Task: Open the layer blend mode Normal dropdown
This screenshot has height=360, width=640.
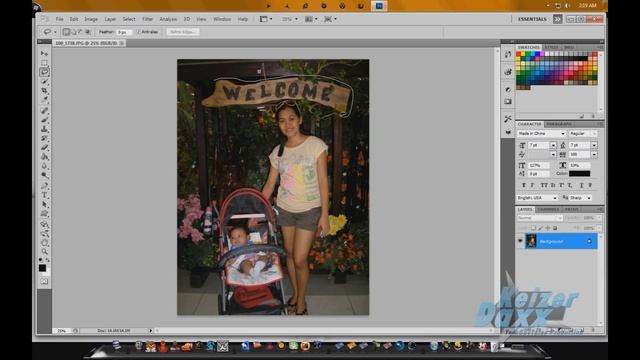Action: pos(540,218)
